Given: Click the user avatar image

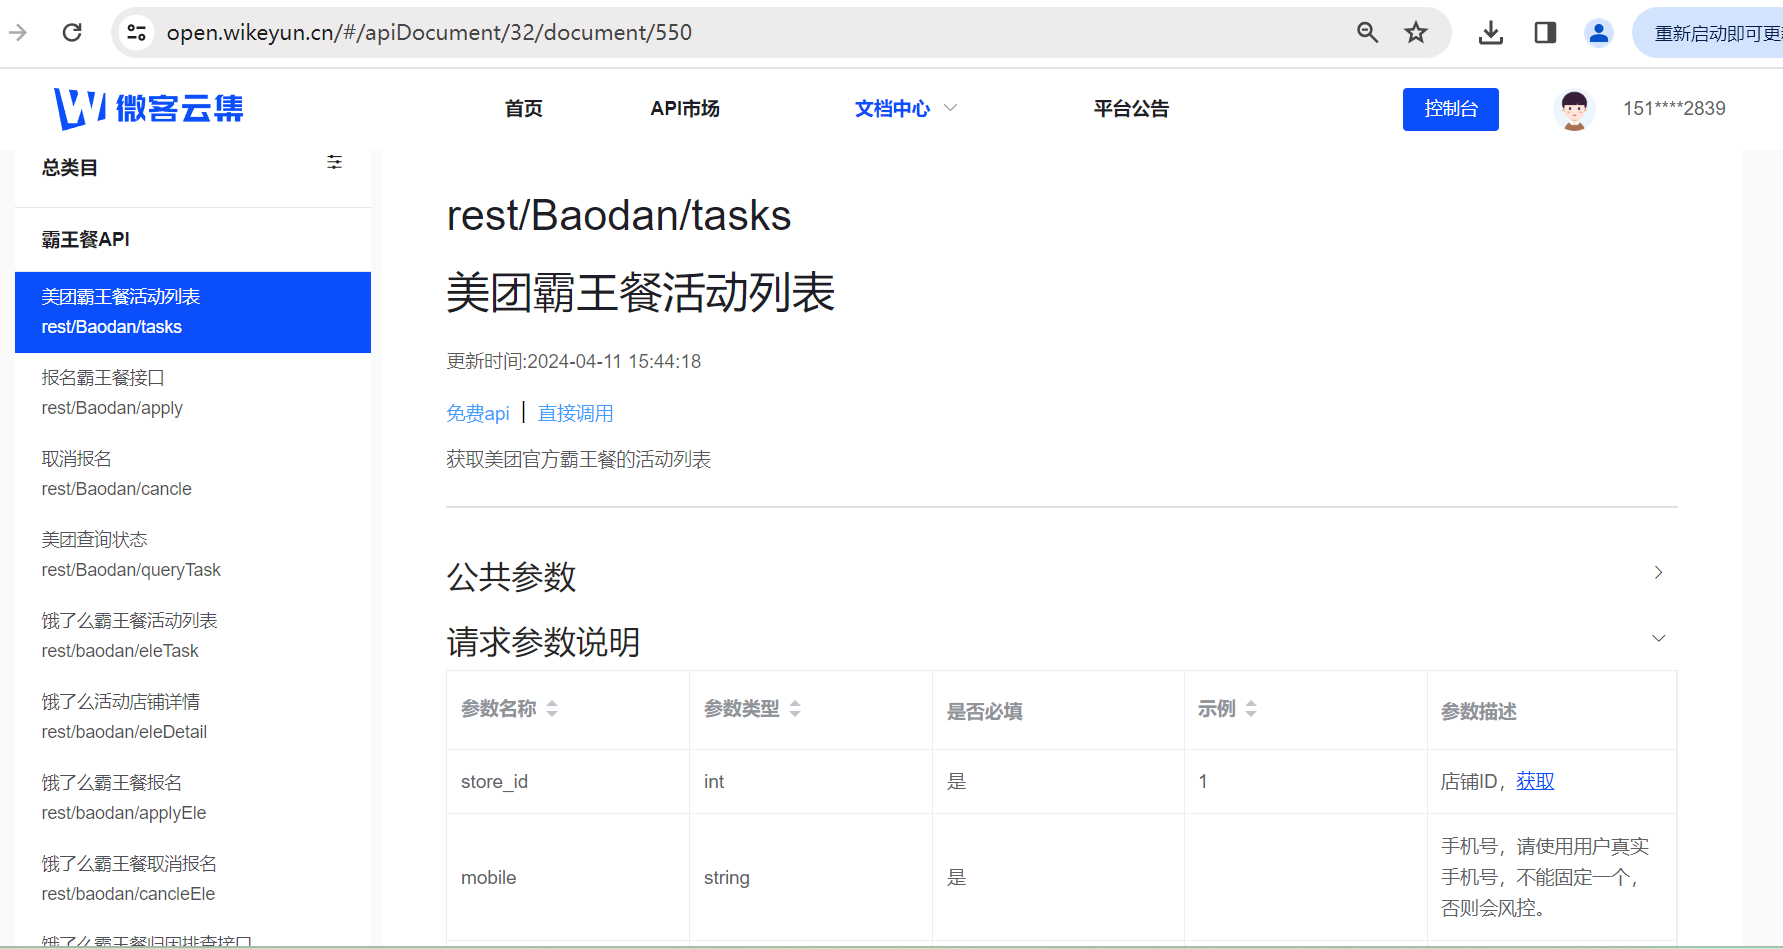Looking at the screenshot, I should coord(1574,109).
